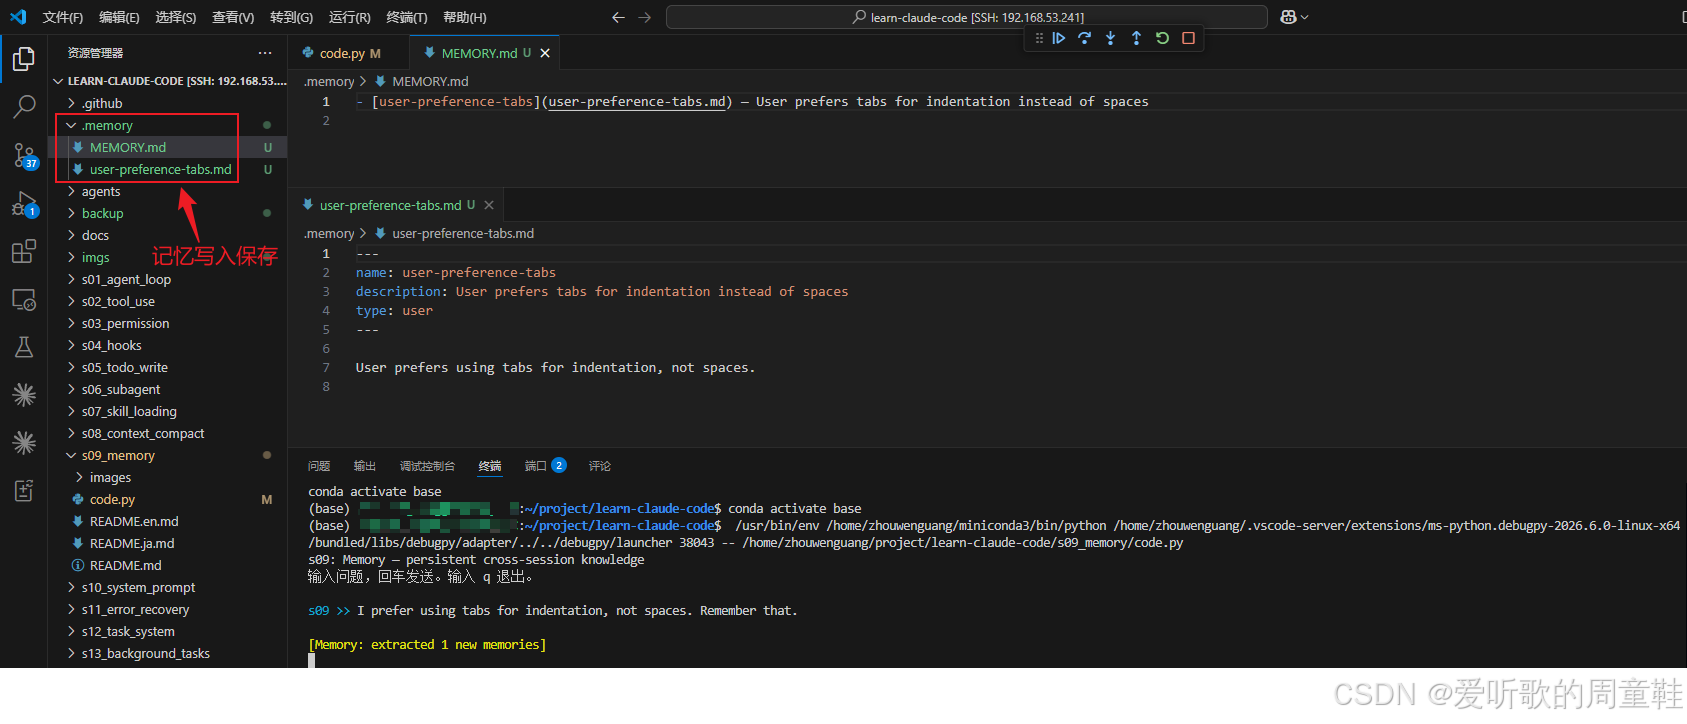Click the debug Step Over button
The width and height of the screenshot is (1687, 724).
[1084, 38]
